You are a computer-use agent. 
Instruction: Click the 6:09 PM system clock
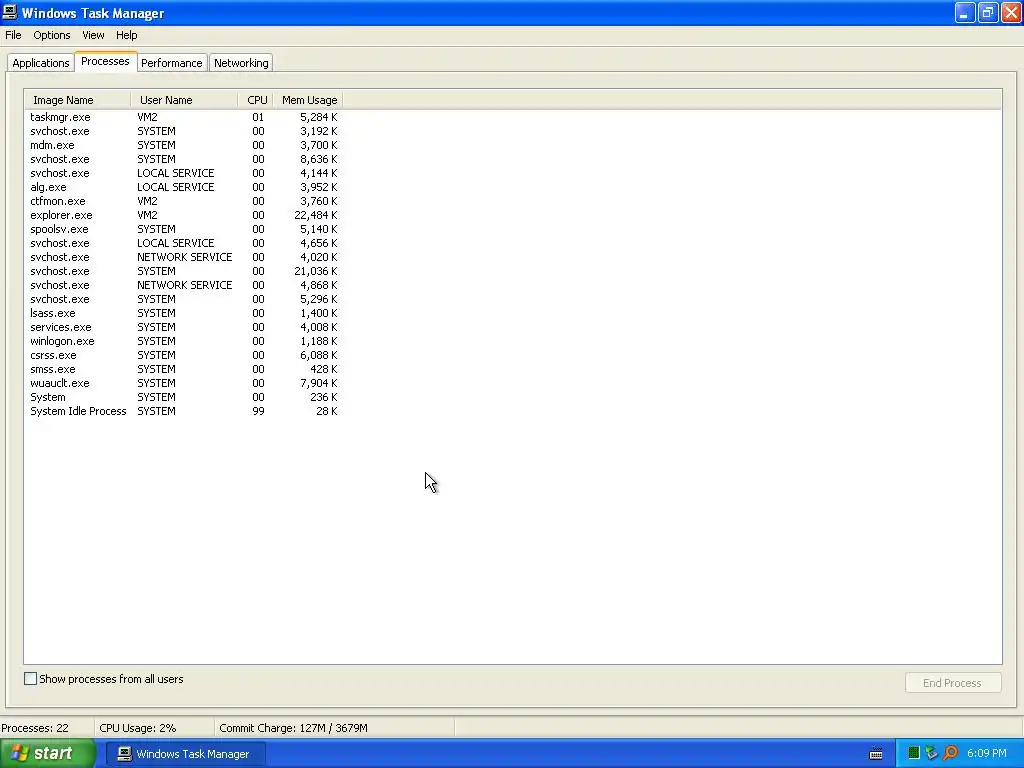coord(986,754)
